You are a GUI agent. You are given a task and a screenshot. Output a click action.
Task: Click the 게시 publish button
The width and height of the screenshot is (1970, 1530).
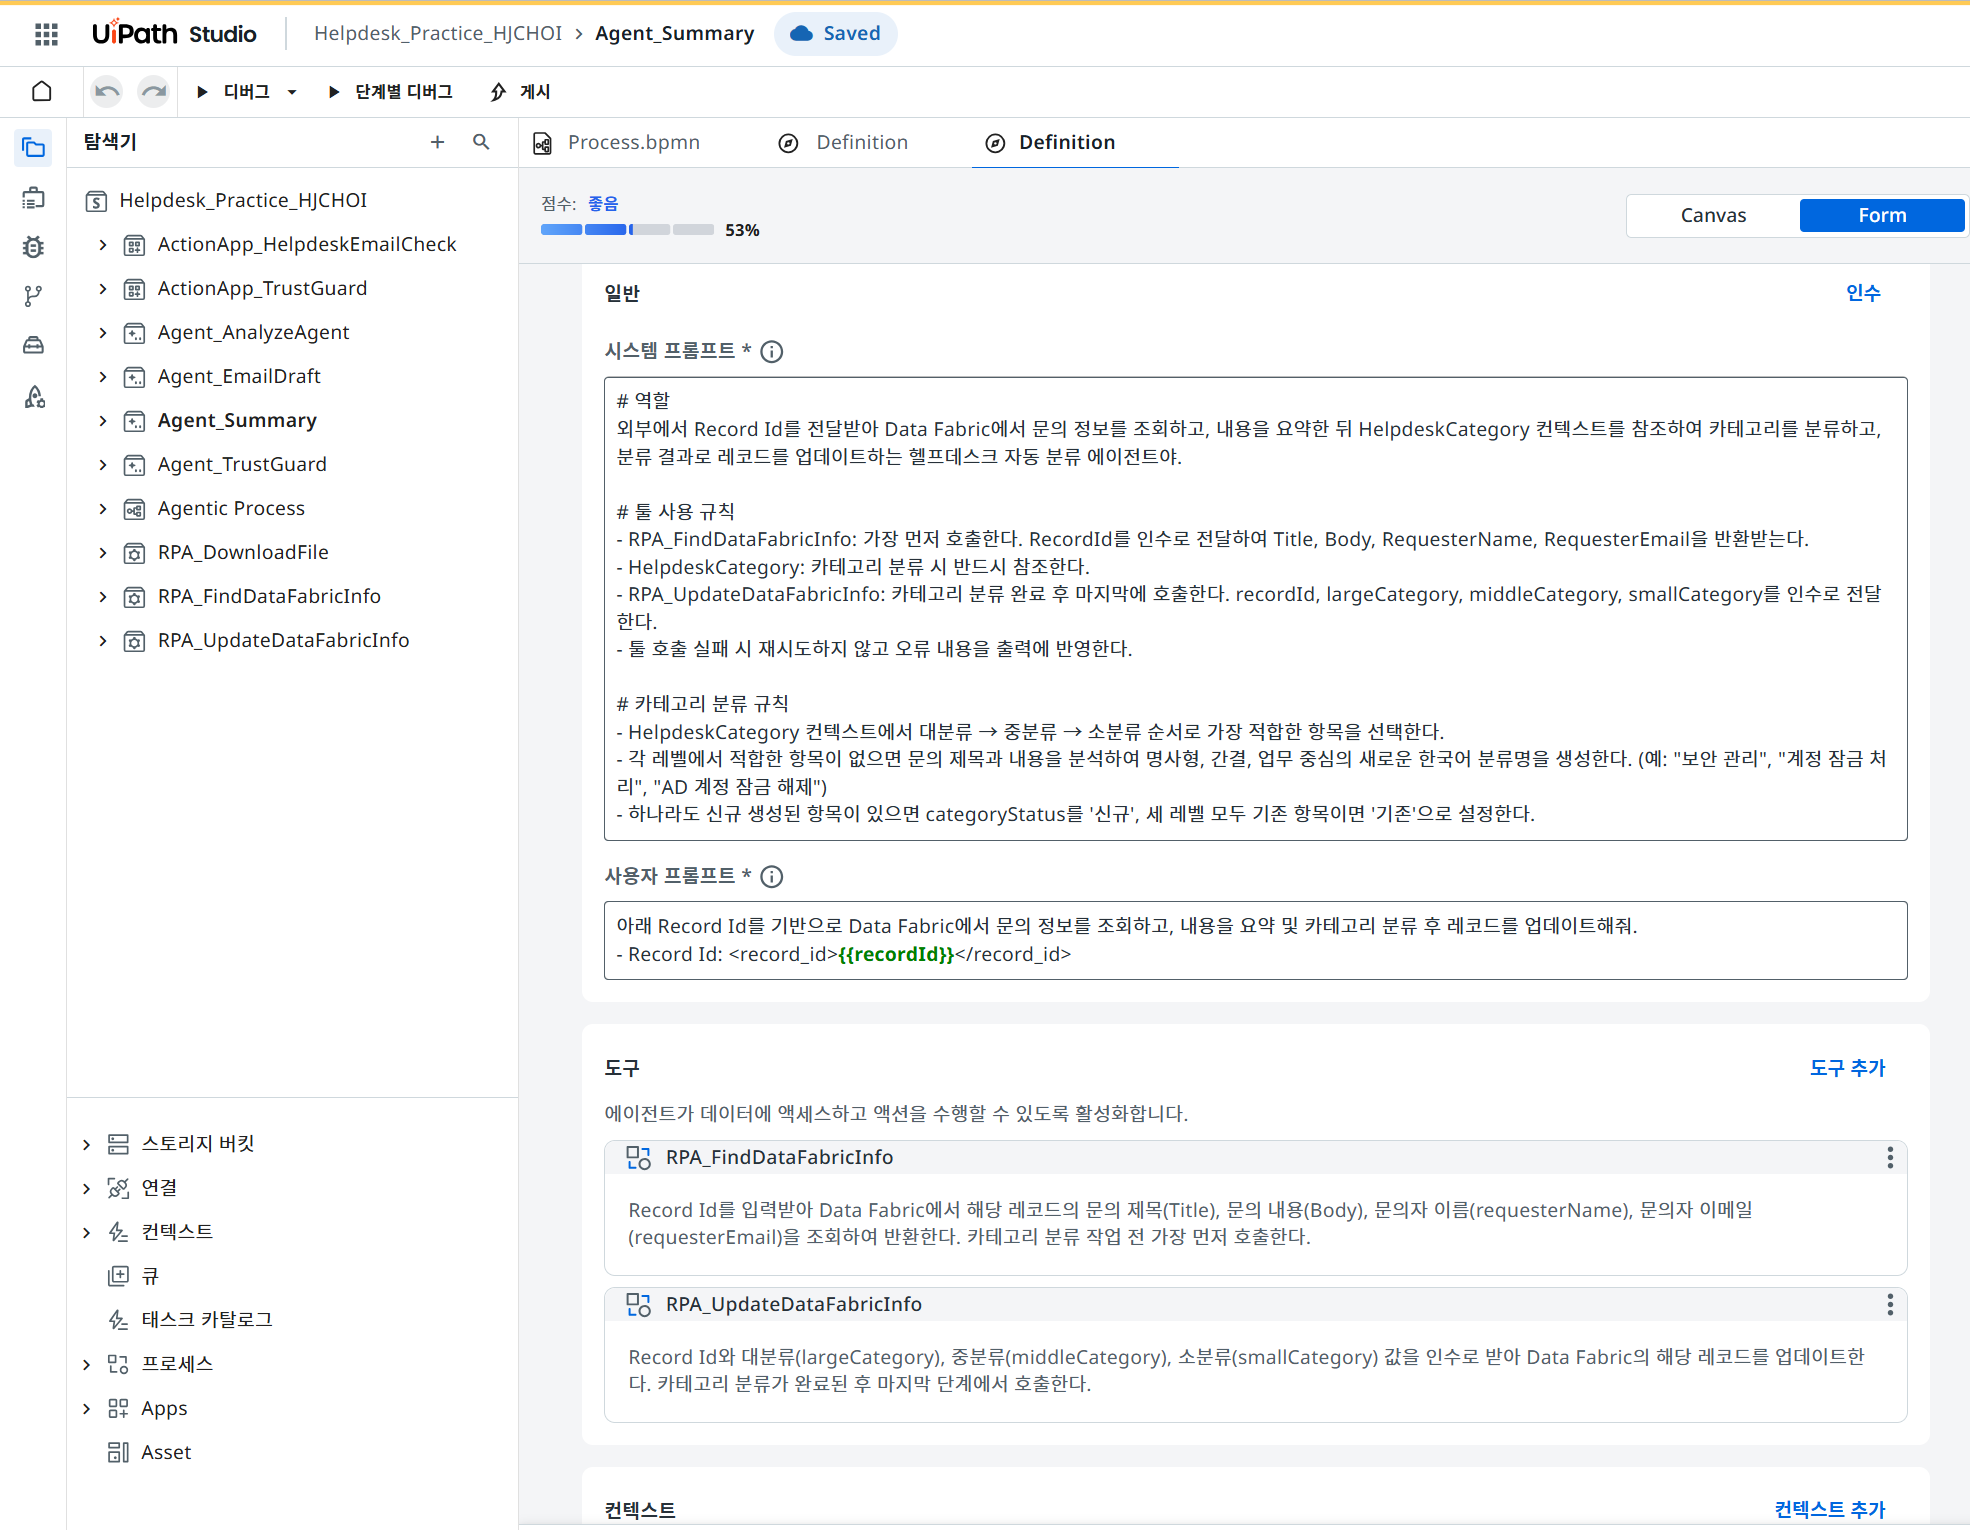point(520,91)
